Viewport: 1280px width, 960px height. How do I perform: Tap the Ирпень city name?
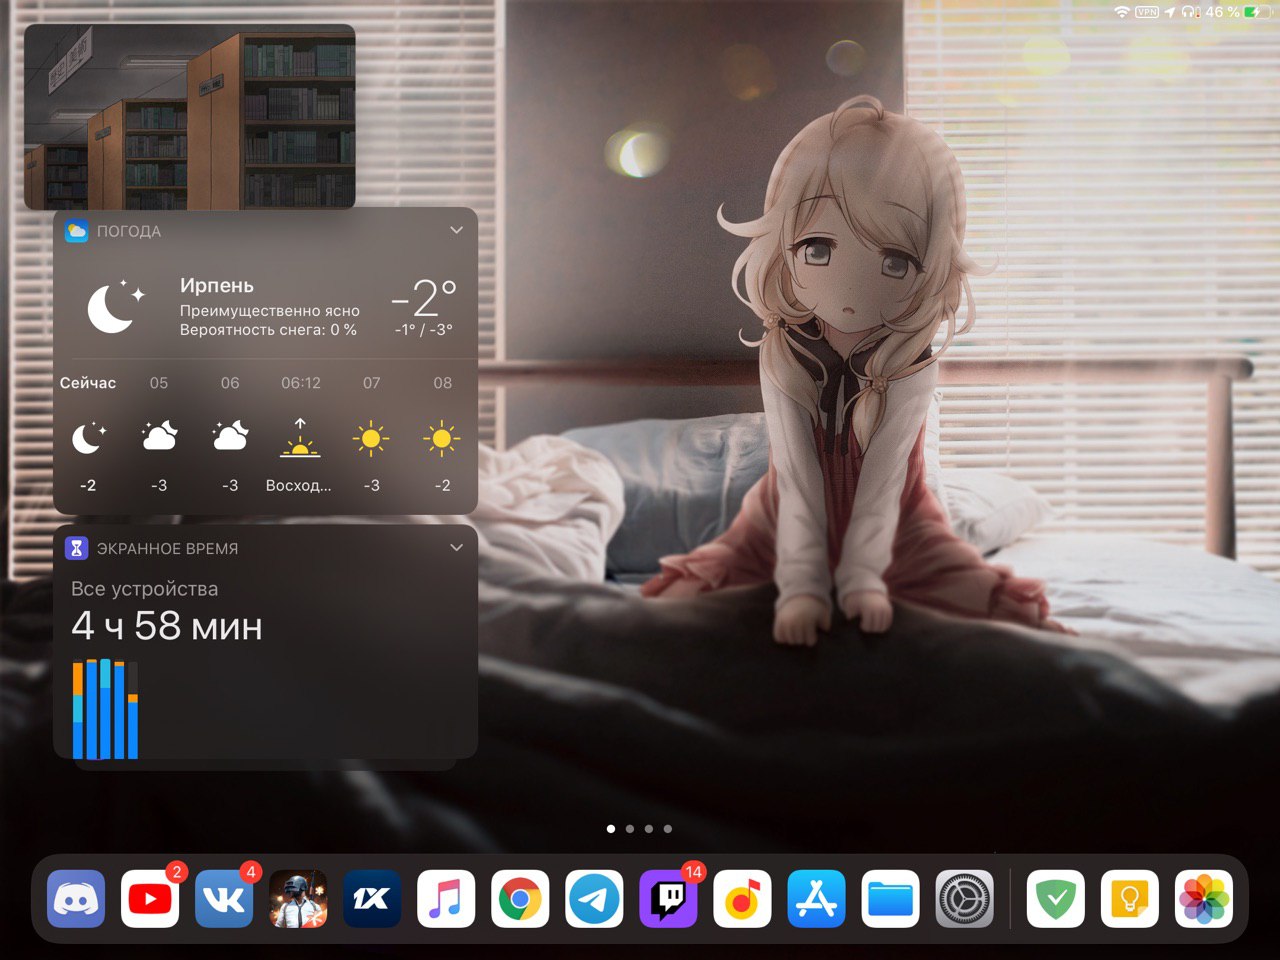pos(217,286)
